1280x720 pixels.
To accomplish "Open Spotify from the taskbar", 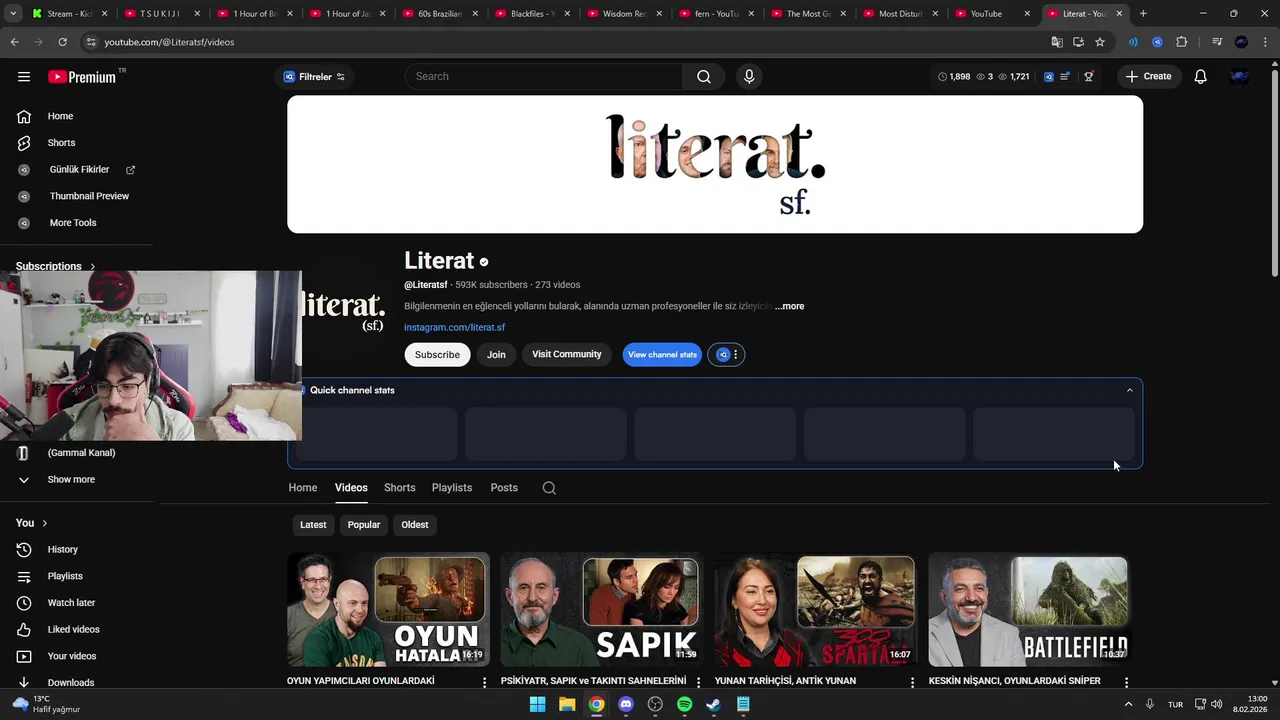I will coord(684,704).
